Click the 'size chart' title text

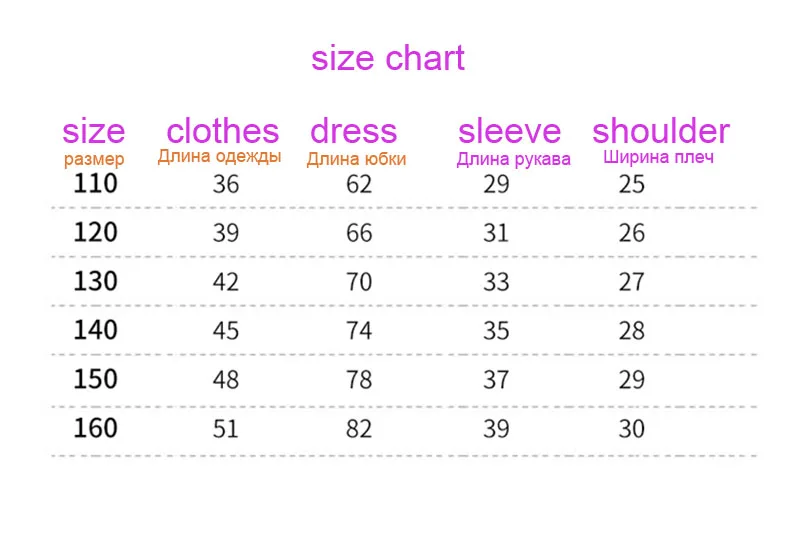point(388,58)
